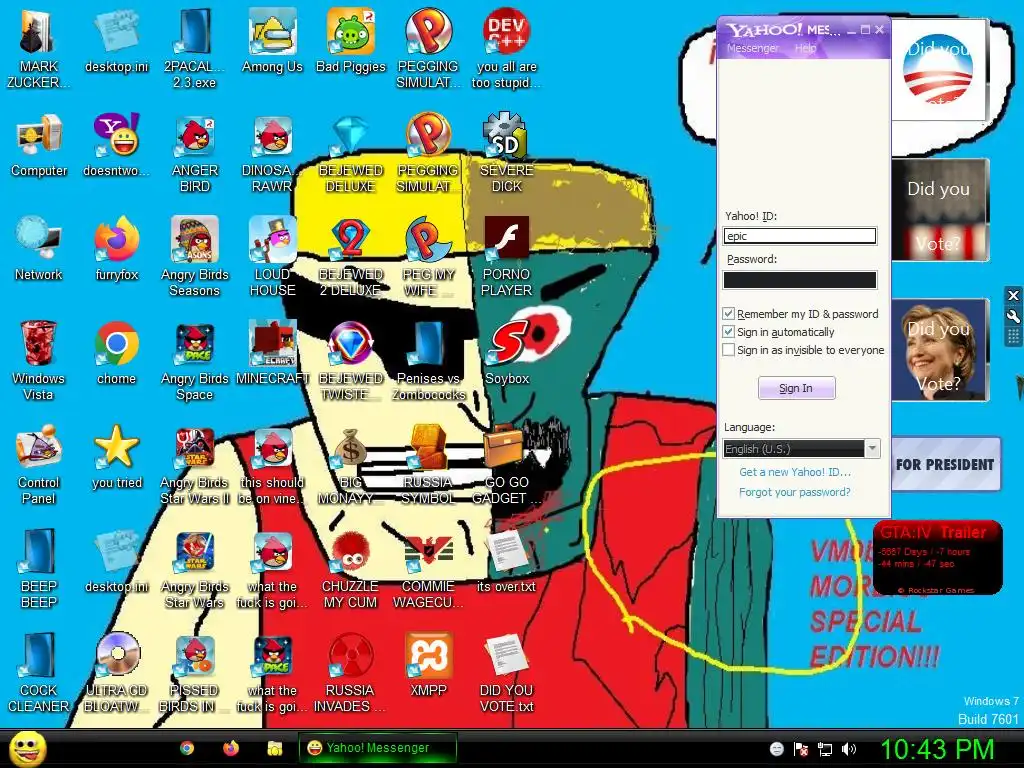The width and height of the screenshot is (1024, 768).
Task: Open the Network desktop icon
Action: pos(39,248)
